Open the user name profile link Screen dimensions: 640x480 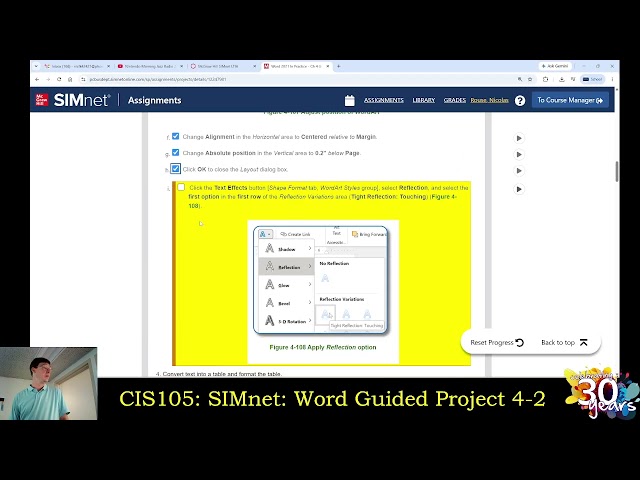point(489,100)
